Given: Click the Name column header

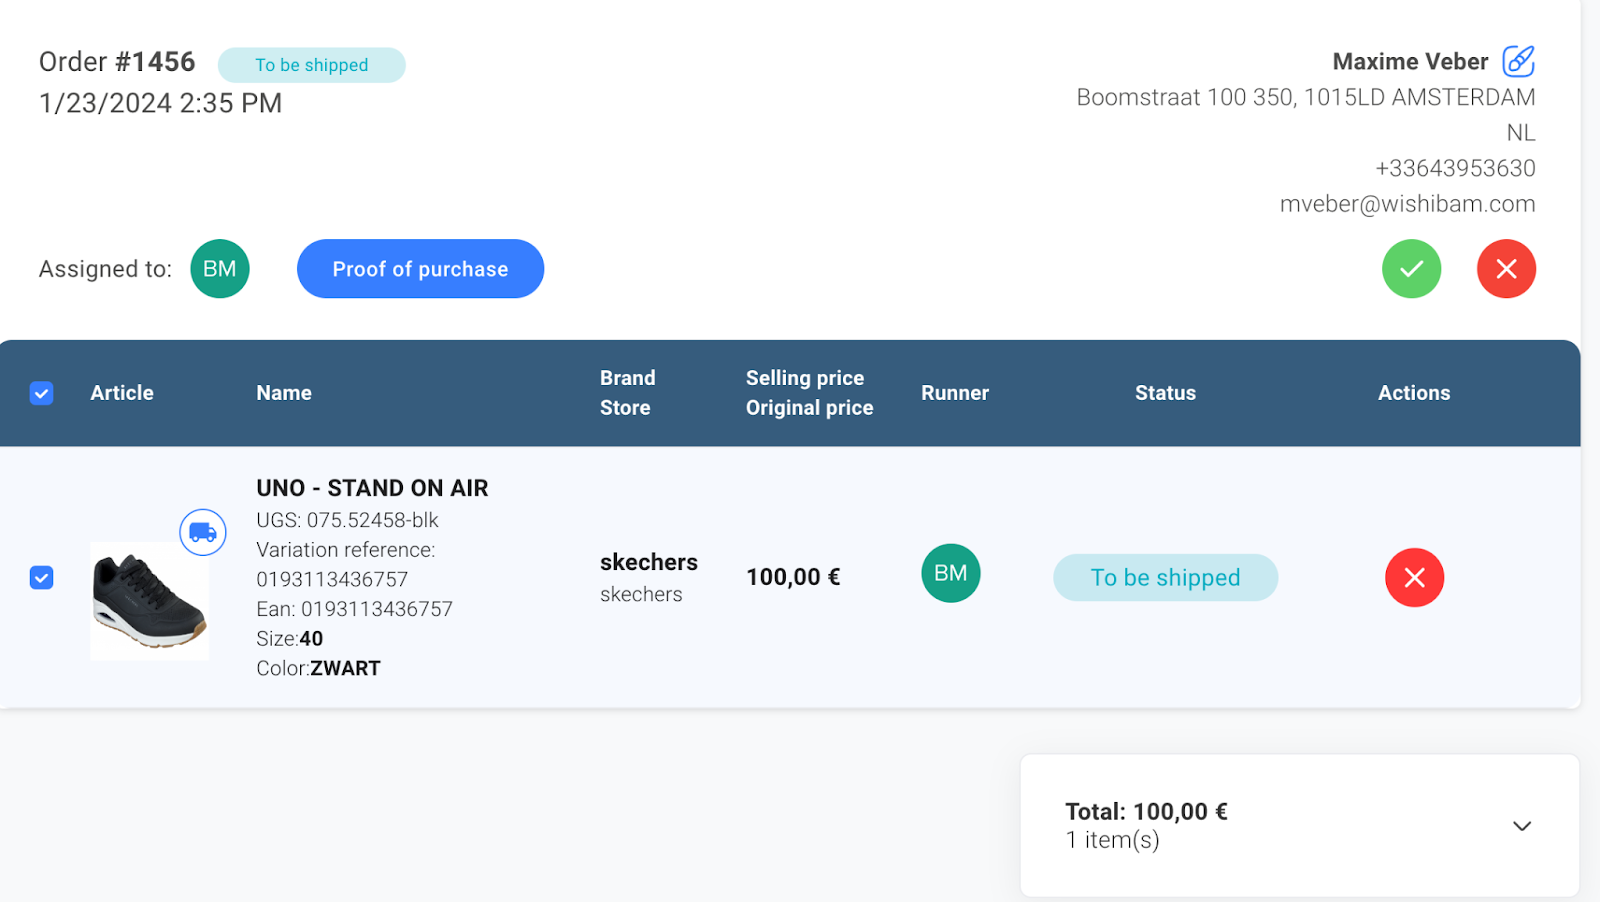Looking at the screenshot, I should pyautogui.click(x=284, y=393).
